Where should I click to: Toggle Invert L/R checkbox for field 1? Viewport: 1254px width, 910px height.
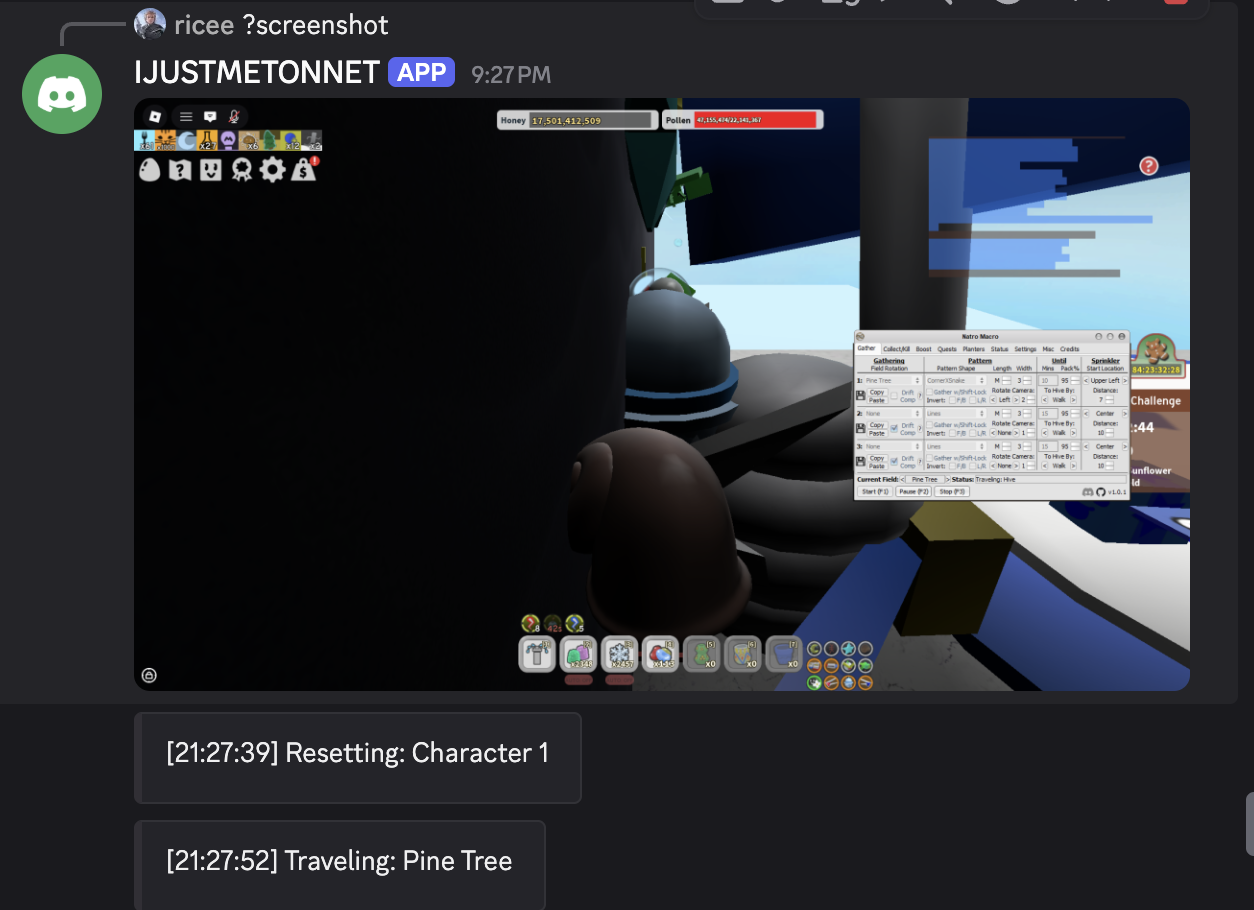point(972,400)
